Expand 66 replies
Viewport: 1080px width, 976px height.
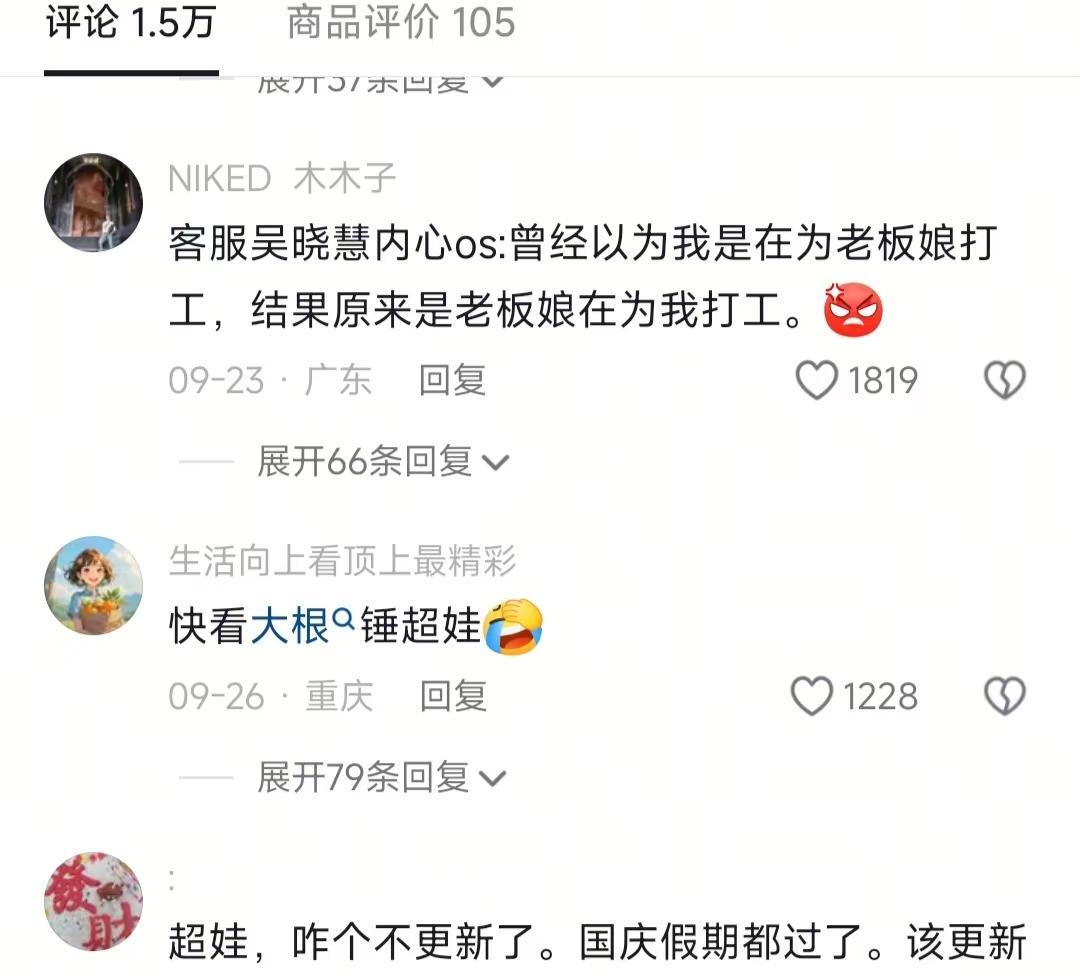tap(383, 461)
